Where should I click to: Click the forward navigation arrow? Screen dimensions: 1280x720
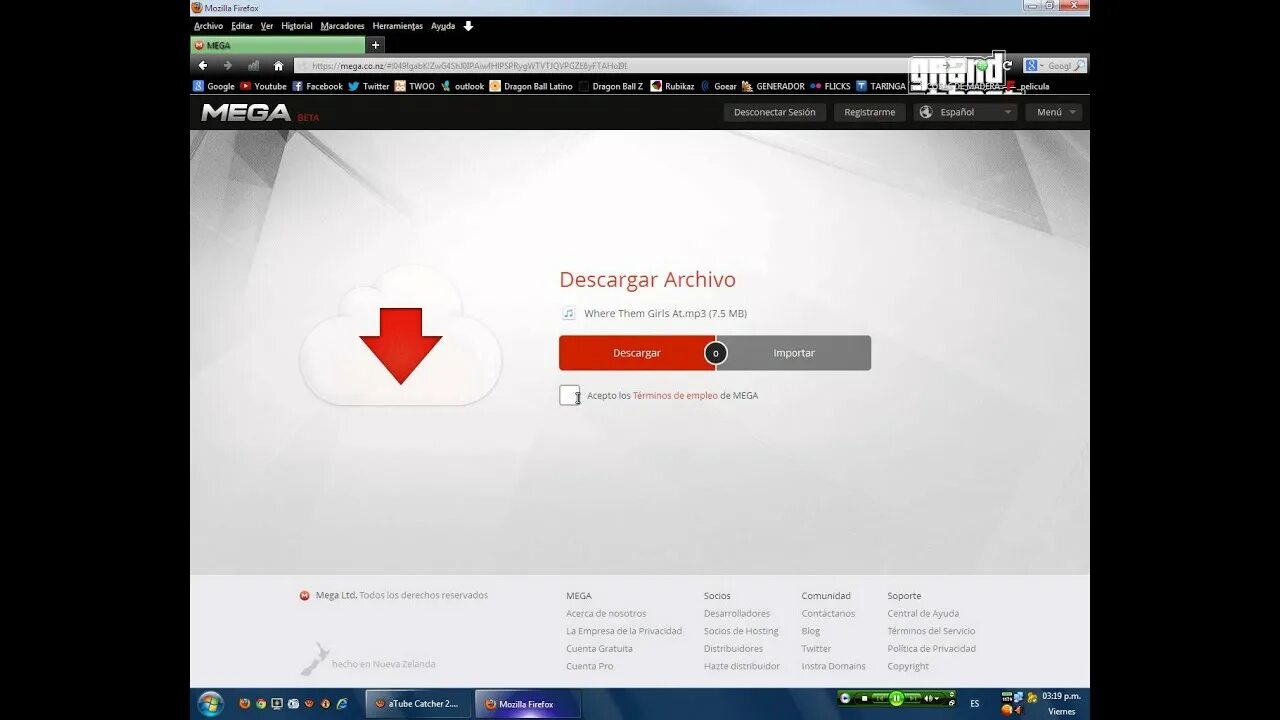(227, 66)
